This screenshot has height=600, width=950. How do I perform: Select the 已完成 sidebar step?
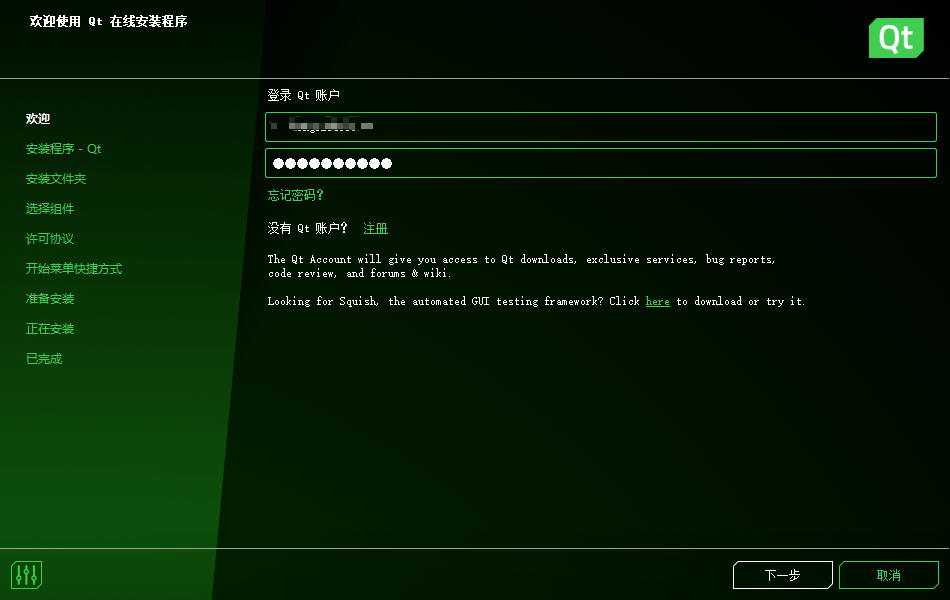tap(44, 359)
